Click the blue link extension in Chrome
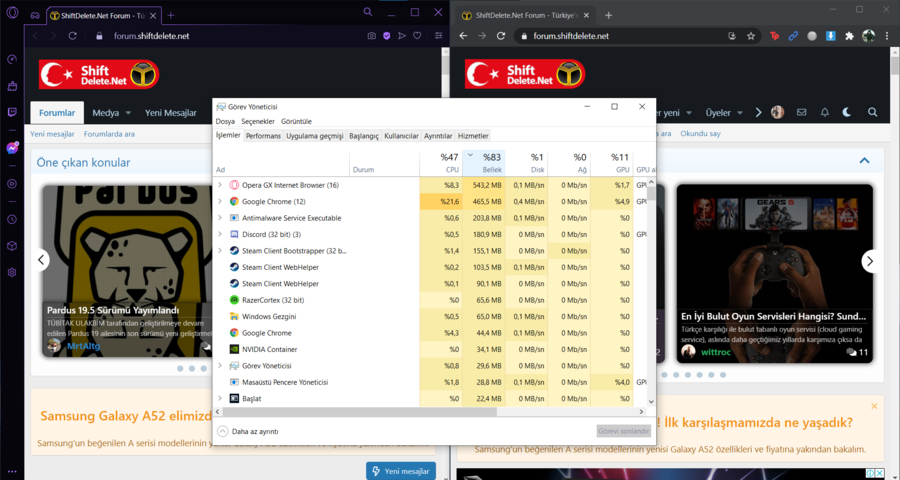Image resolution: width=900 pixels, height=480 pixels. pyautogui.click(x=793, y=36)
